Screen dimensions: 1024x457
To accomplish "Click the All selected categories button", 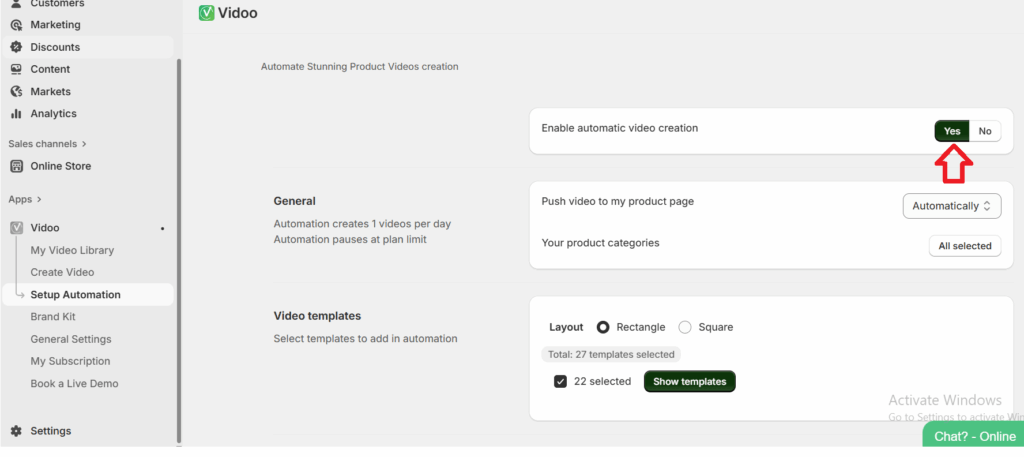I will click(965, 246).
